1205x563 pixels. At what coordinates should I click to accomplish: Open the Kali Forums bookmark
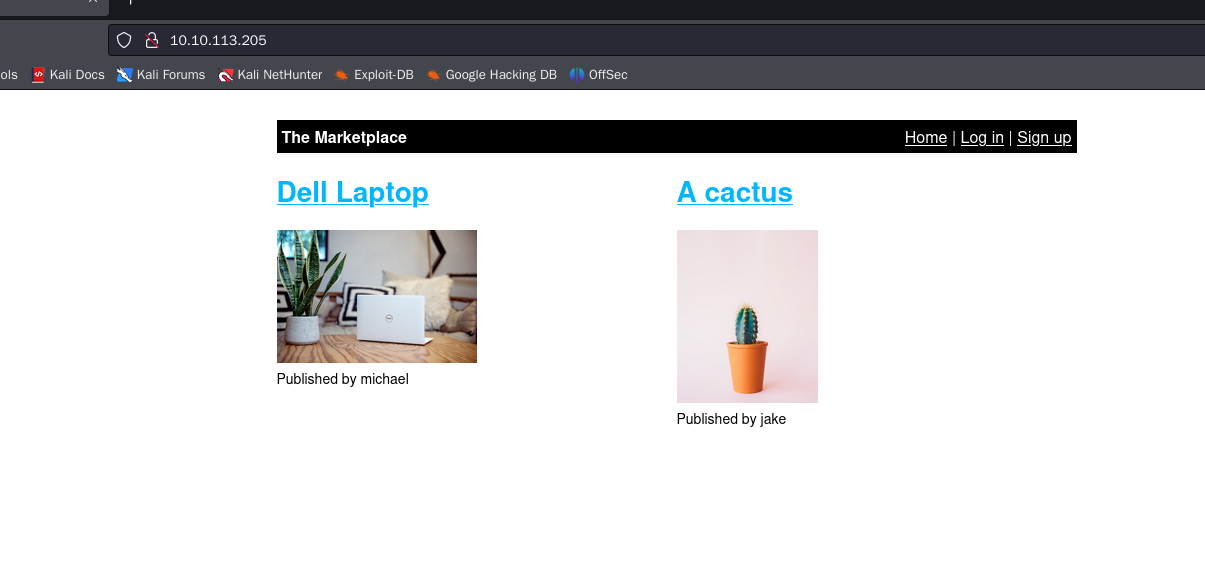tap(161, 74)
